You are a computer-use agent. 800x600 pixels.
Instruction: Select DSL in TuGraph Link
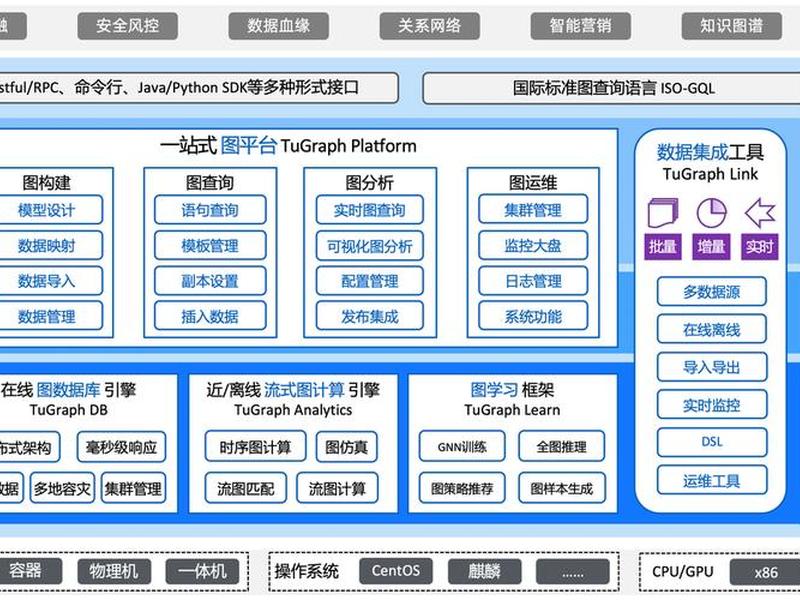tap(712, 442)
